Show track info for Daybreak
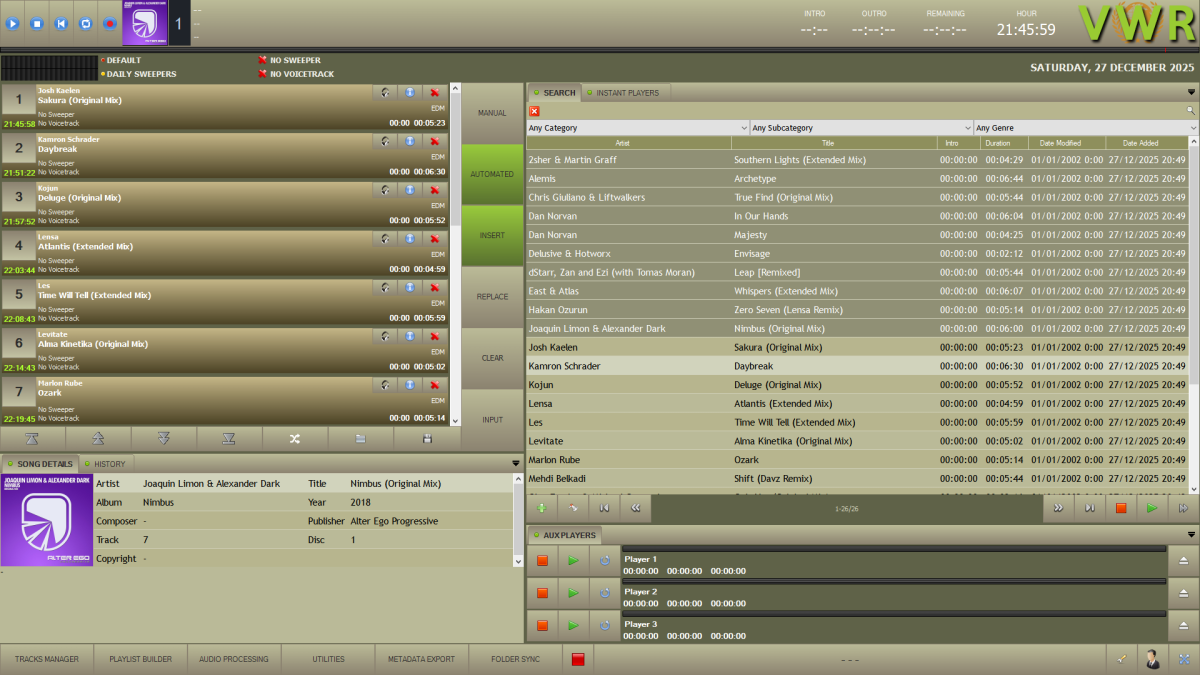 (409, 140)
